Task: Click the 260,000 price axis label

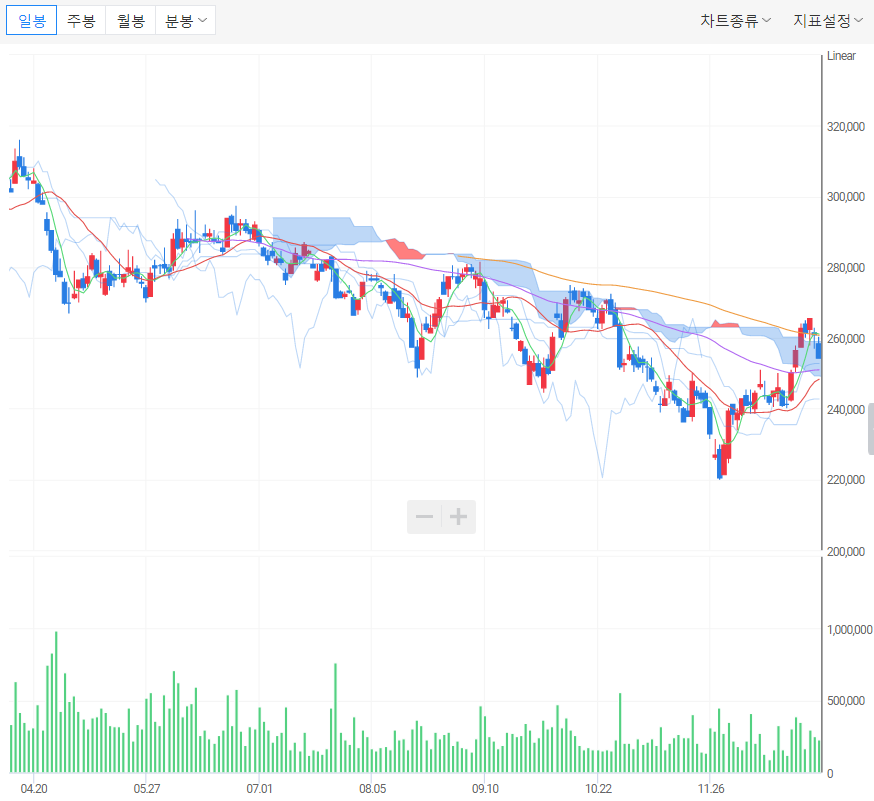Action: point(846,339)
